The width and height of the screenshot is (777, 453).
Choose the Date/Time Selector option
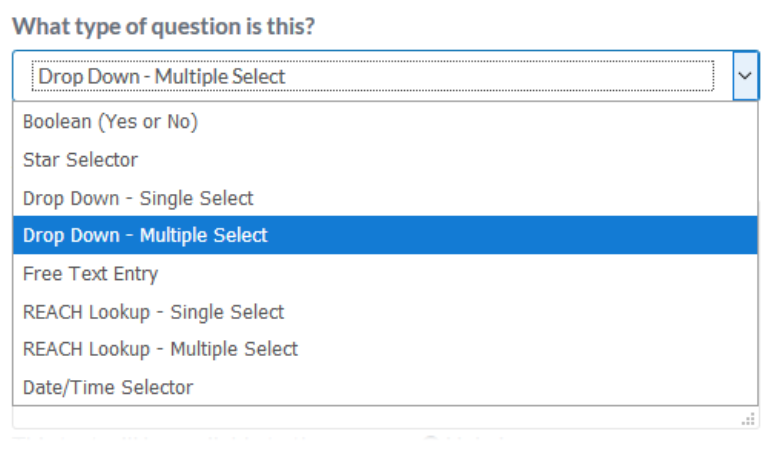pos(108,387)
